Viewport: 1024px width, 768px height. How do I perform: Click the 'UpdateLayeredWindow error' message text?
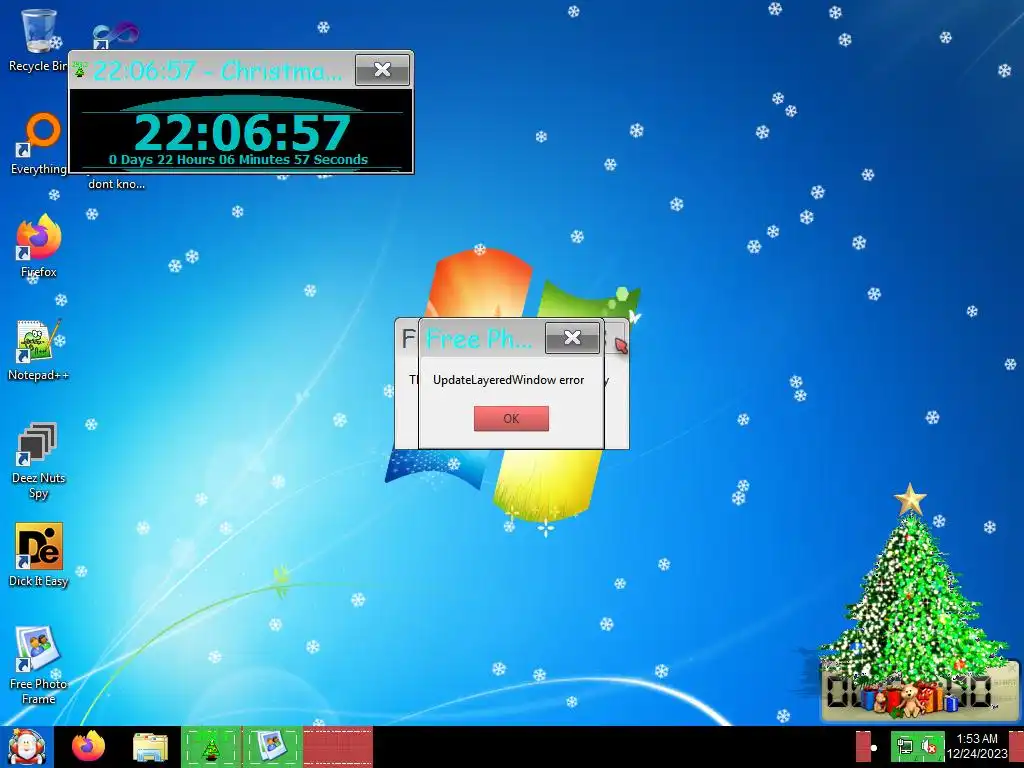point(509,380)
